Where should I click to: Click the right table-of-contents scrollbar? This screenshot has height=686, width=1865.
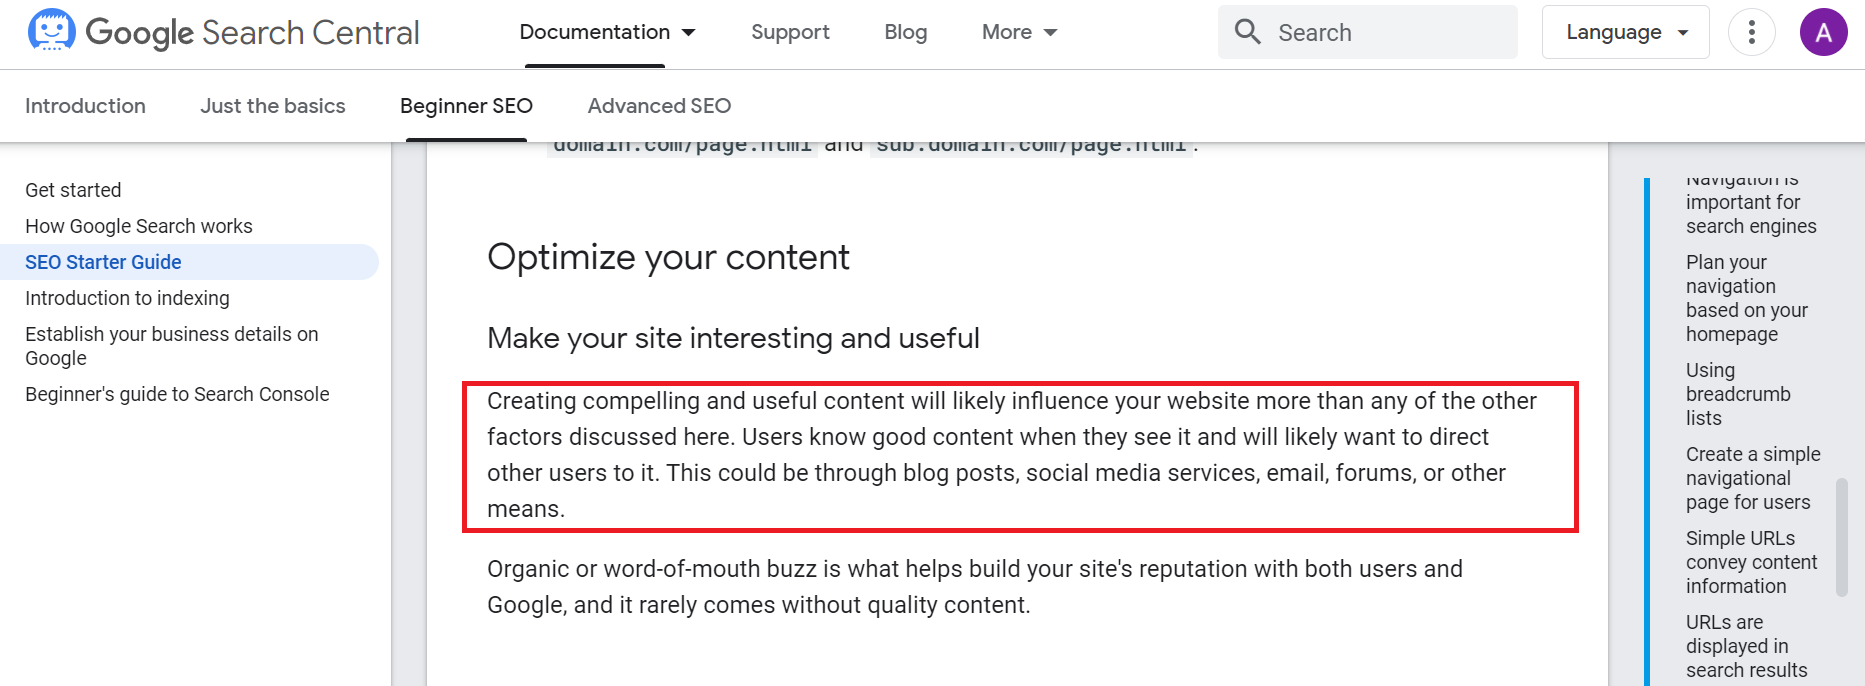[1841, 537]
